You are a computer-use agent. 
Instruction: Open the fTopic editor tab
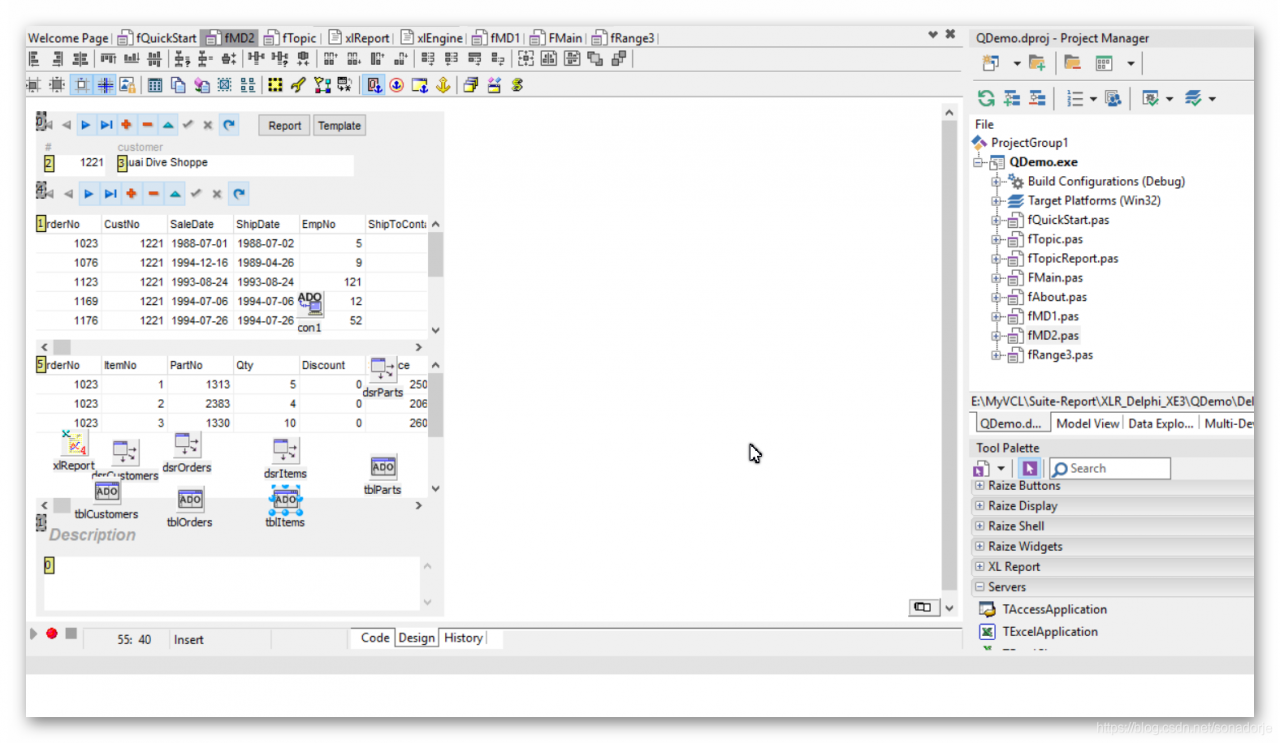click(291, 38)
